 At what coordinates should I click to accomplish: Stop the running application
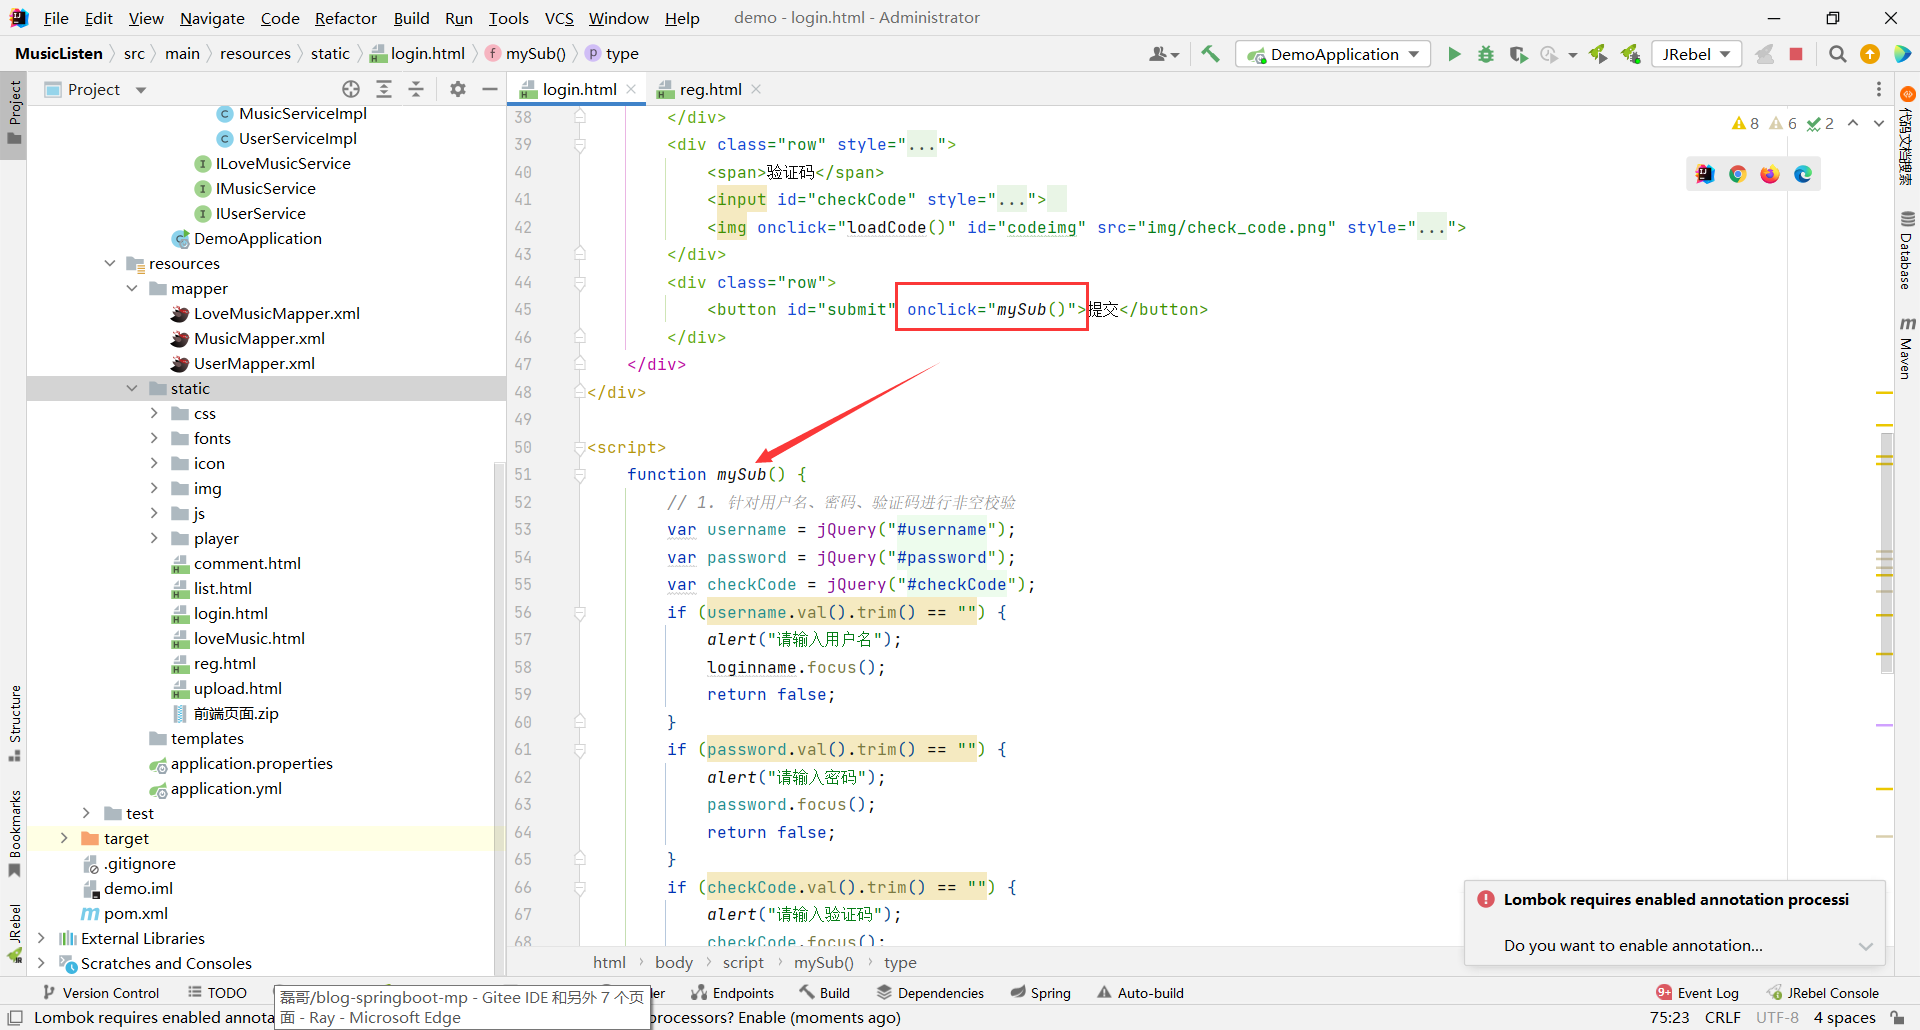click(x=1796, y=54)
